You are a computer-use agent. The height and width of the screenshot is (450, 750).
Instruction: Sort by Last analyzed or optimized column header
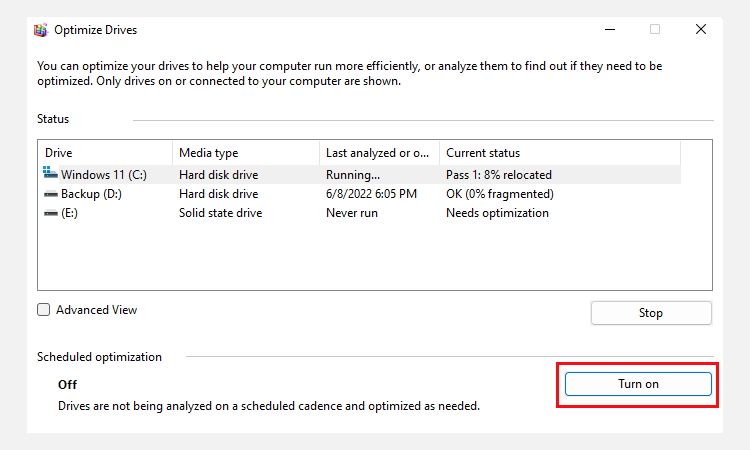pos(379,153)
